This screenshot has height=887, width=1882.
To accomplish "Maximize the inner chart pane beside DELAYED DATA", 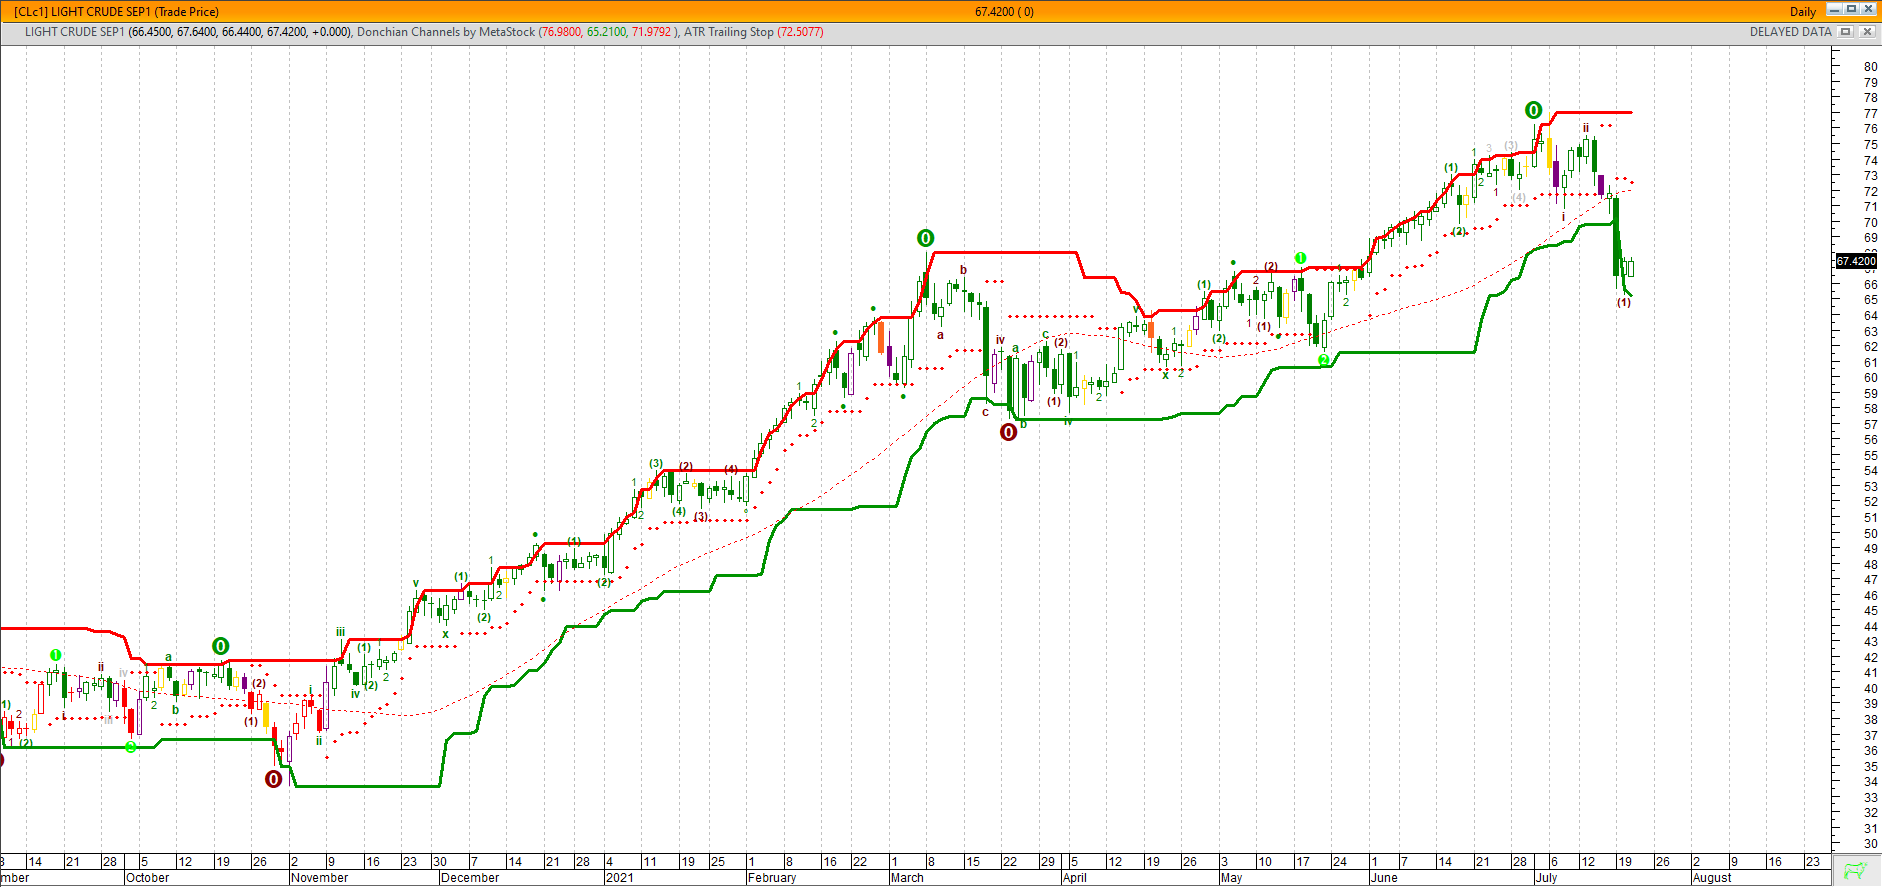I will pyautogui.click(x=1846, y=32).
